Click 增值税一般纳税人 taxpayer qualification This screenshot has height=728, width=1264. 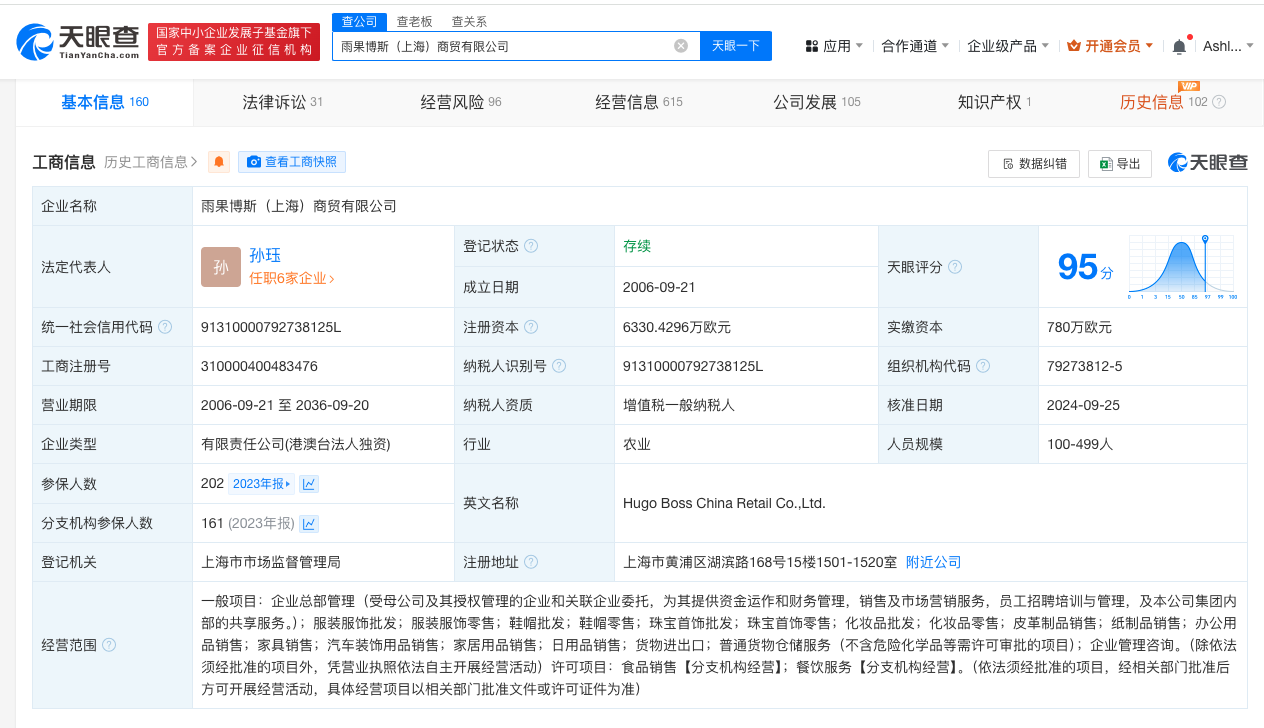click(x=678, y=405)
